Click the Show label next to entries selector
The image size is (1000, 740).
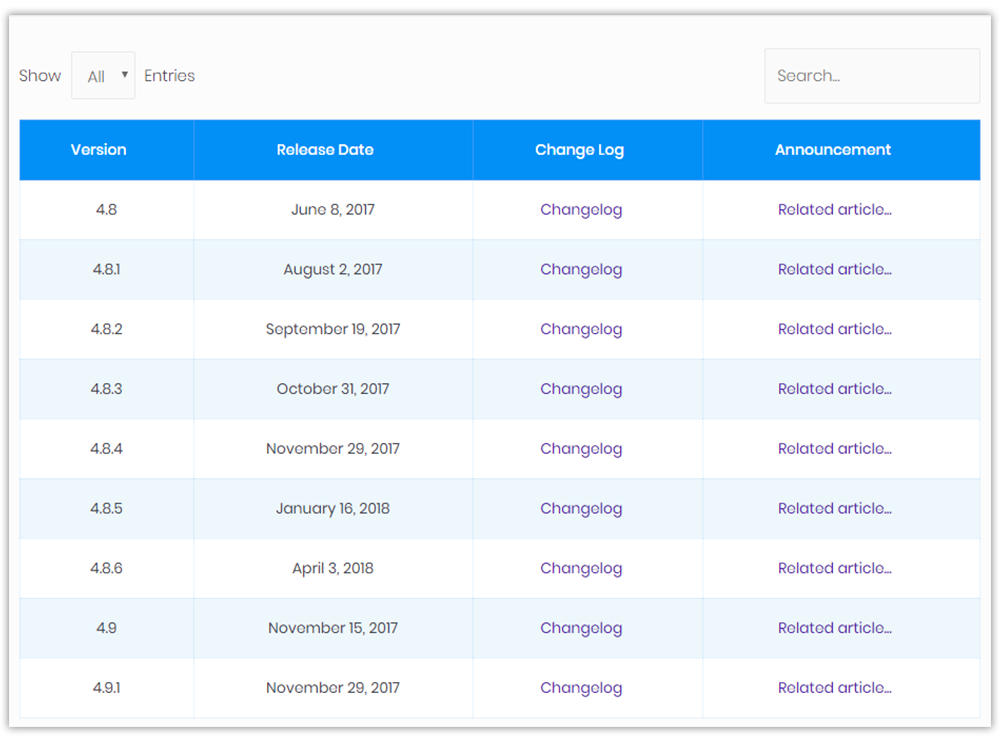click(39, 75)
